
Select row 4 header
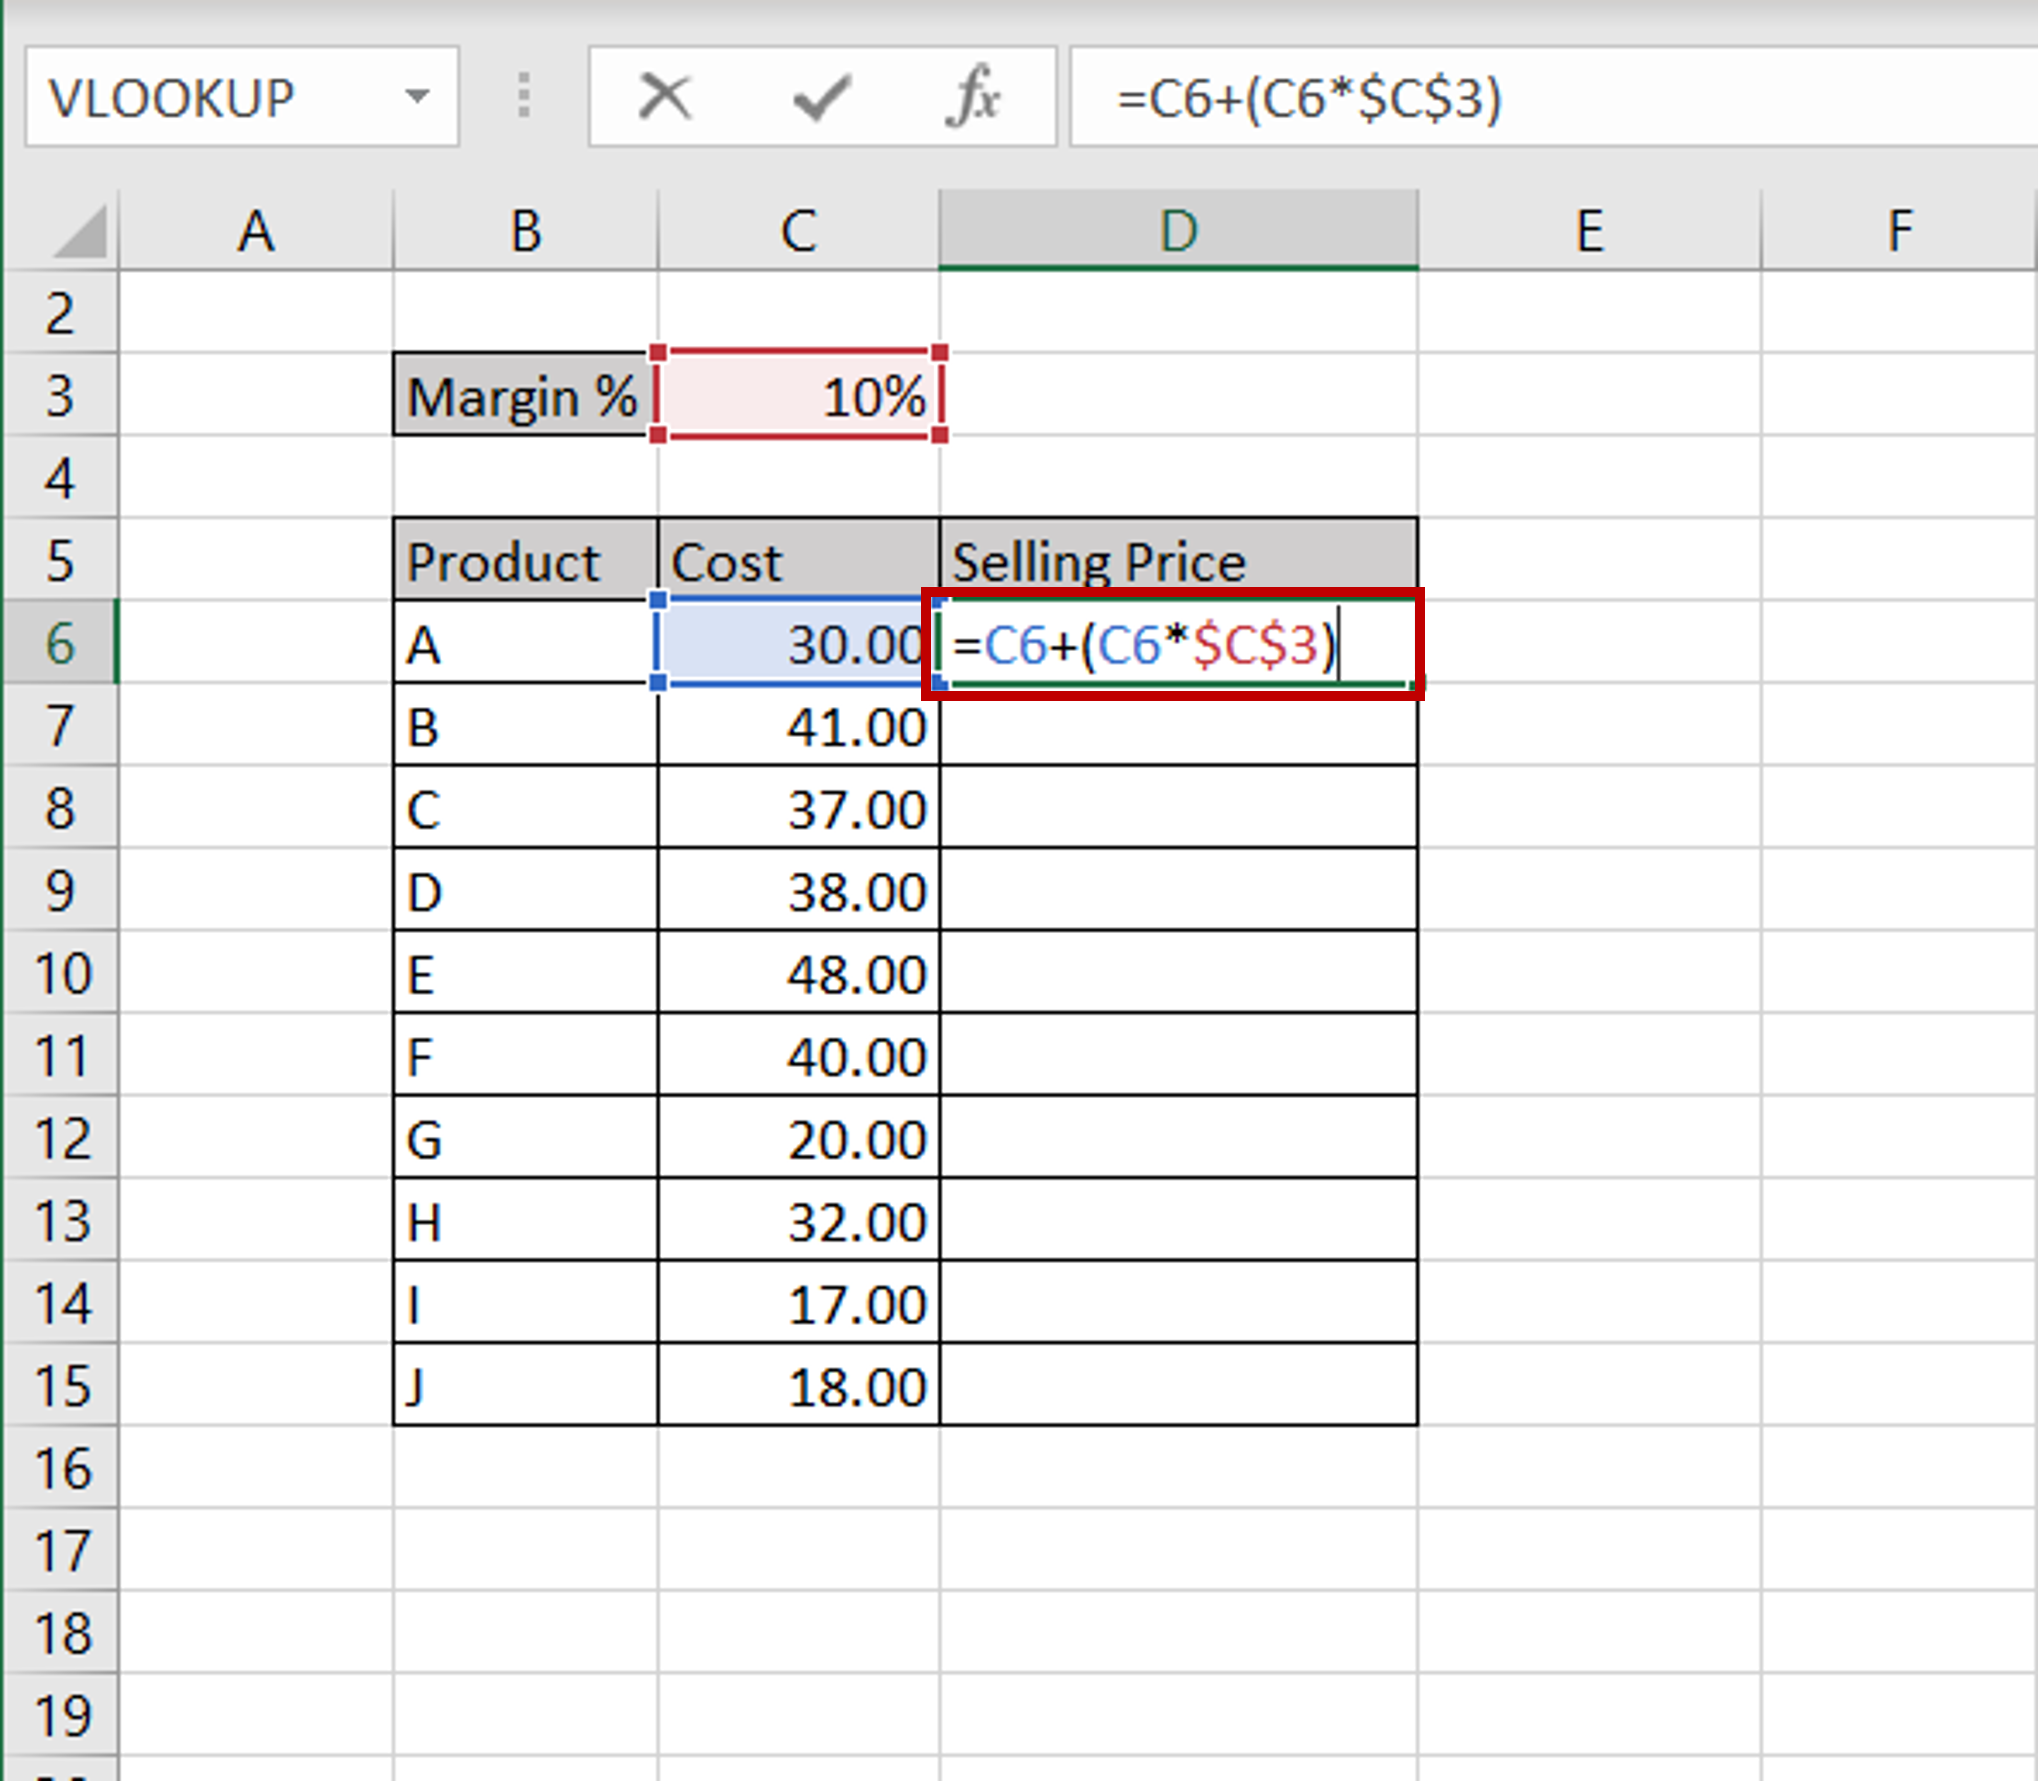60,477
